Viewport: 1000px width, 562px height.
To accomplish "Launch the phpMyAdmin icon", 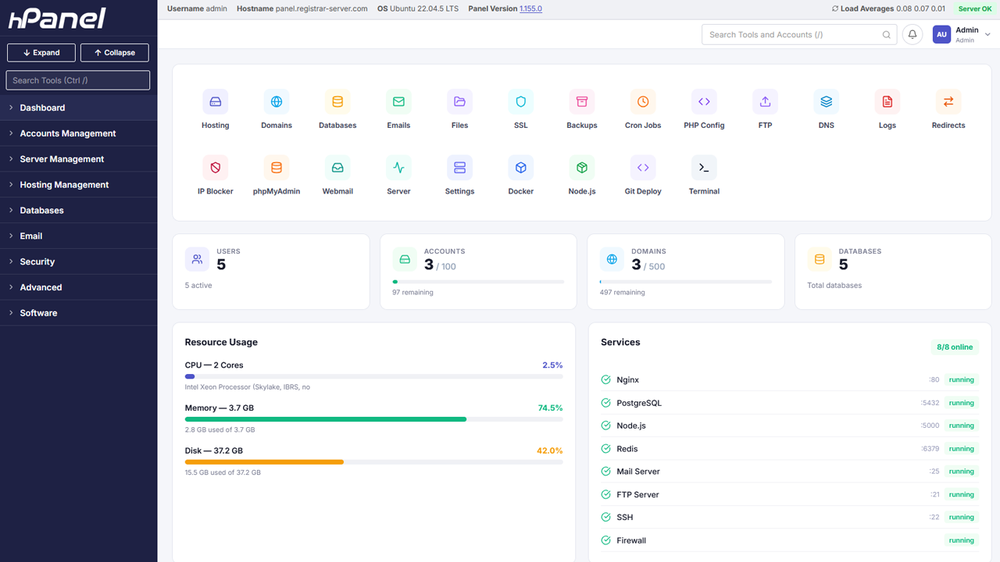I will pyautogui.click(x=276, y=168).
